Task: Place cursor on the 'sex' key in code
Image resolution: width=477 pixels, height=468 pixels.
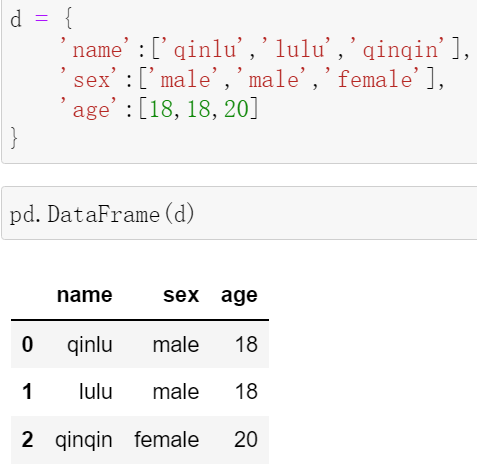Action: point(88,79)
